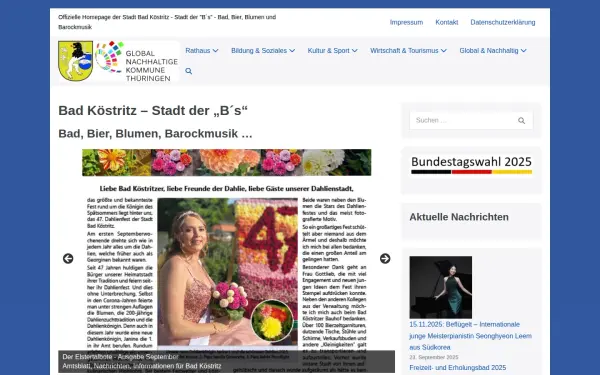Open the Datenschutzerklärung link
The image size is (600, 375).
coord(503,22)
